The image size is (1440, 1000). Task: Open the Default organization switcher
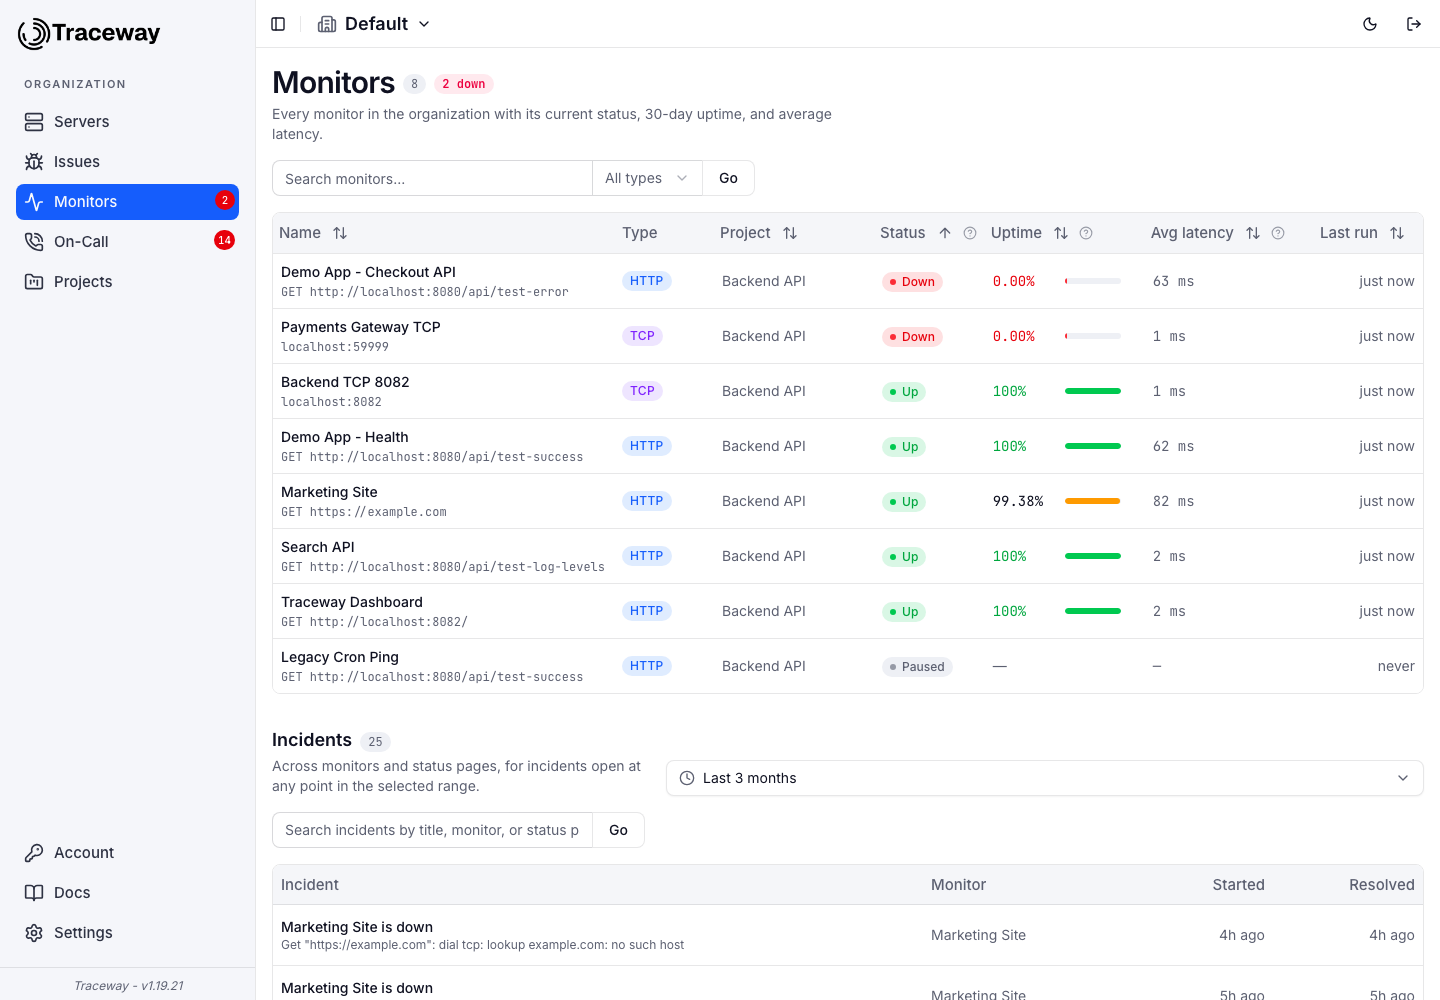click(x=374, y=24)
